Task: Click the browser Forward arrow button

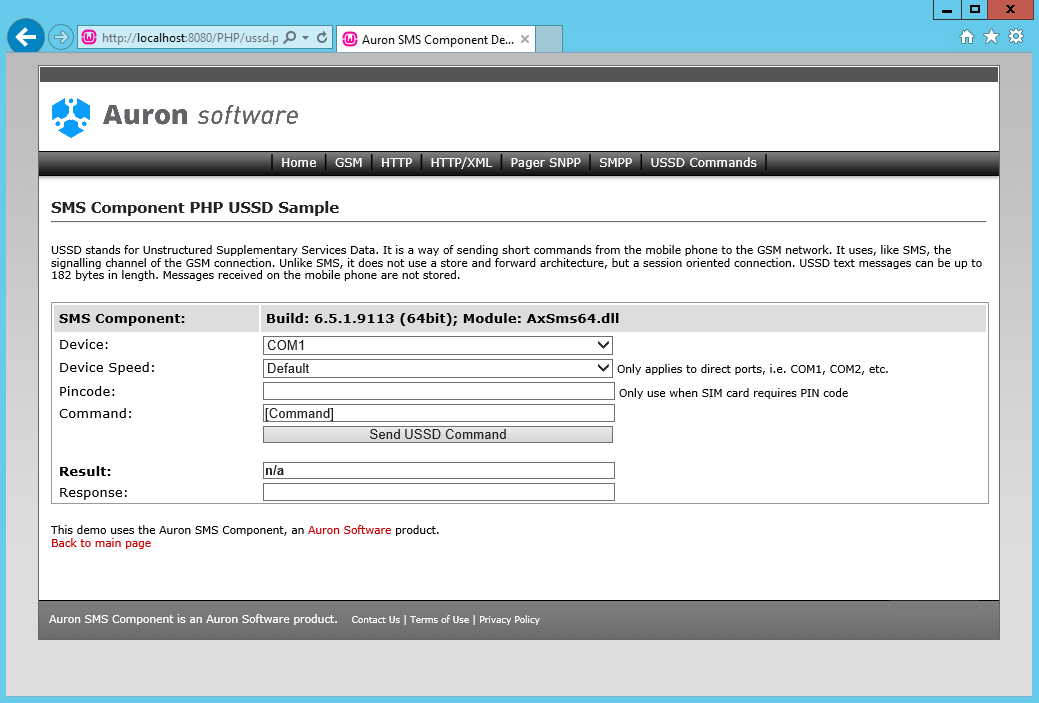Action: pyautogui.click(x=60, y=37)
